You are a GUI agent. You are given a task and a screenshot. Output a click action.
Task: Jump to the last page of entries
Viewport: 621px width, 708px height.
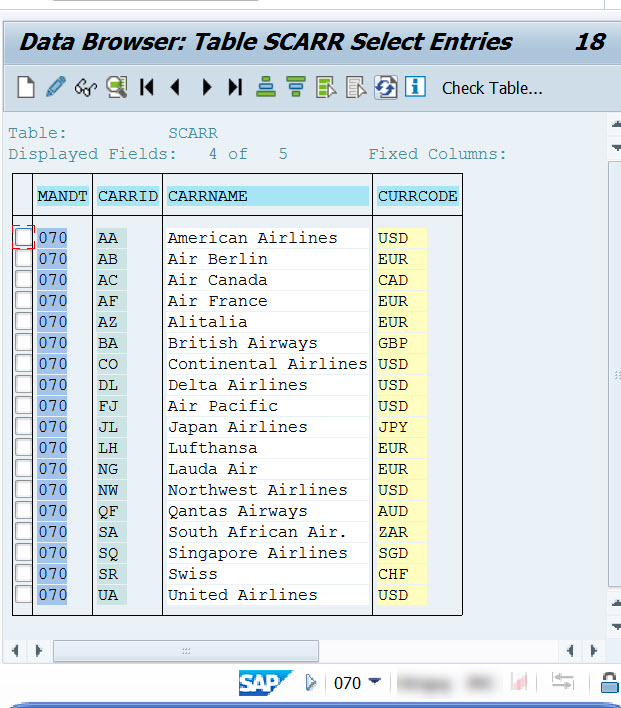point(235,87)
